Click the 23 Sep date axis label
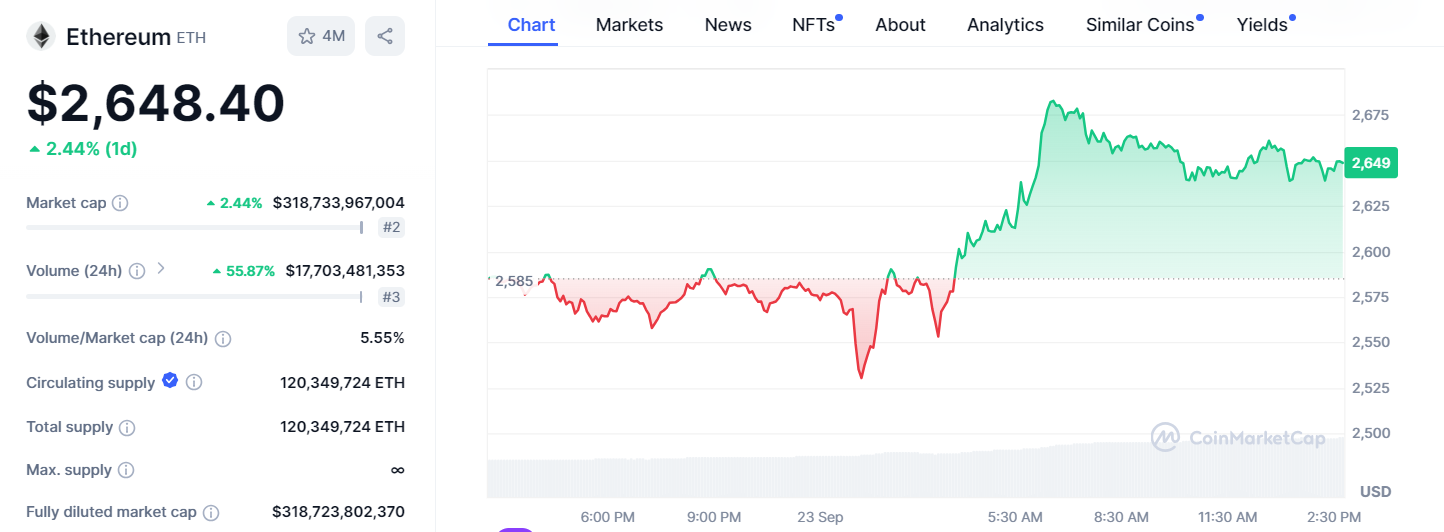 [x=820, y=517]
